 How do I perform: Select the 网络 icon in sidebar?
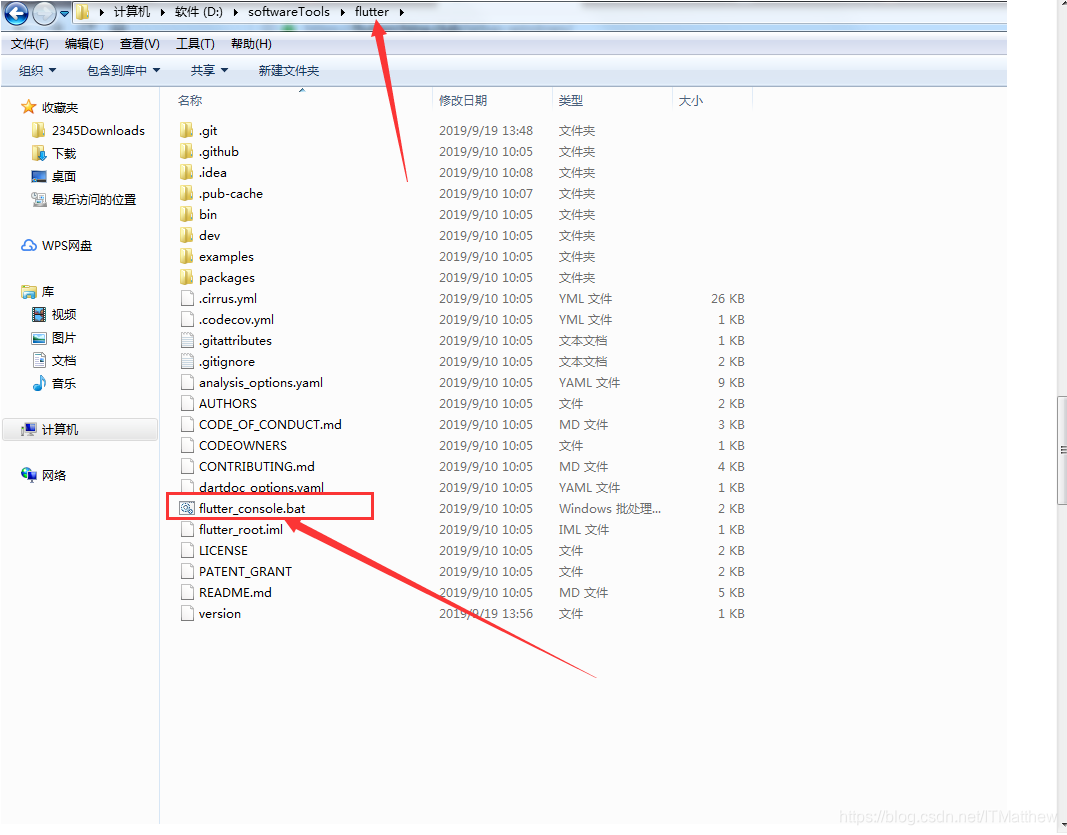pyautogui.click(x=29, y=475)
